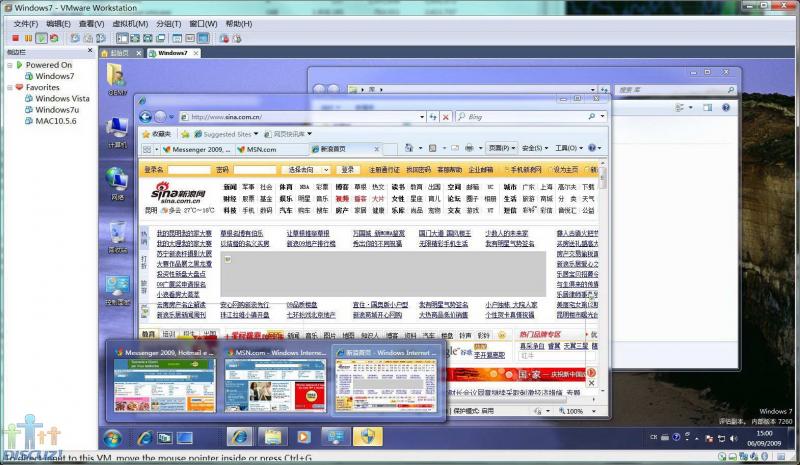Collapse the Favorites tree group

coord(10,88)
